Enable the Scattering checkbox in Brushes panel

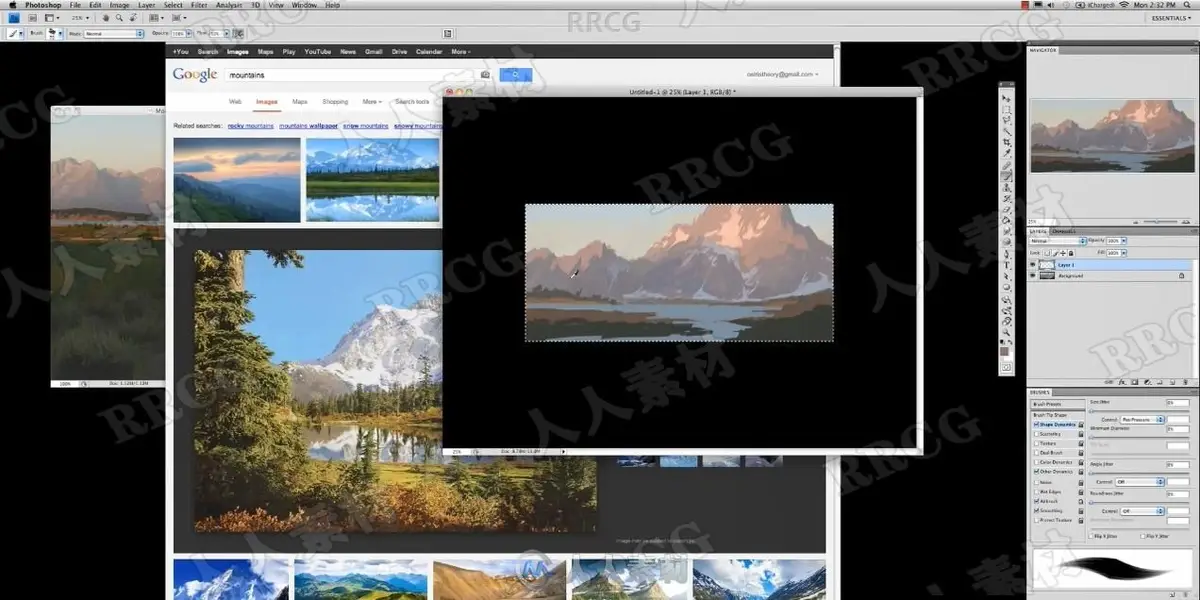[1036, 434]
